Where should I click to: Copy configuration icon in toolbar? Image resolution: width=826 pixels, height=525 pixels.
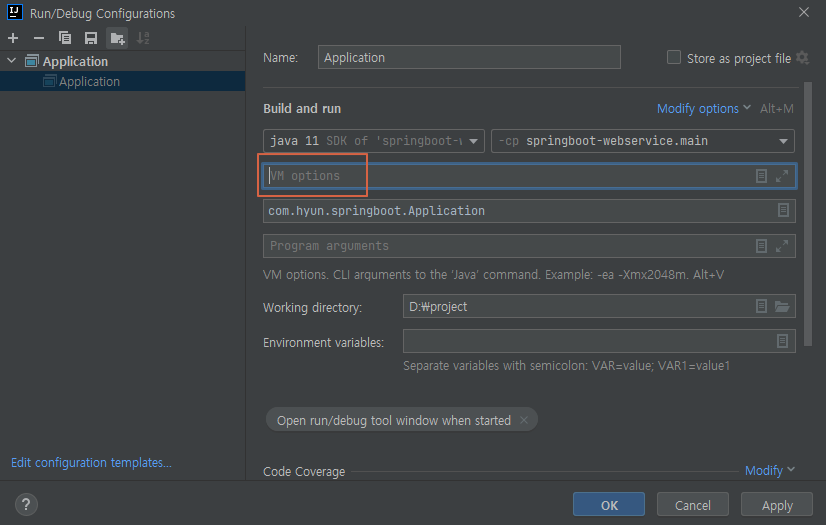coord(65,38)
